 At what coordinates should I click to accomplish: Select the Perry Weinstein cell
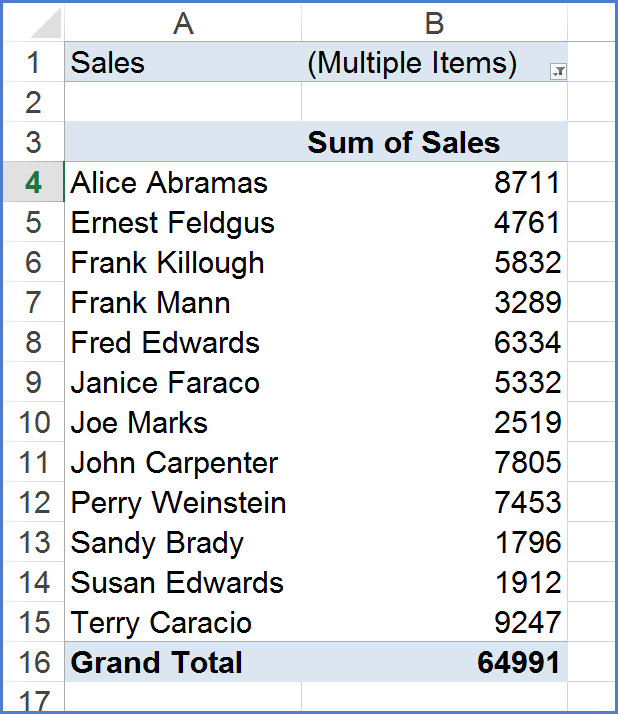coord(183,502)
